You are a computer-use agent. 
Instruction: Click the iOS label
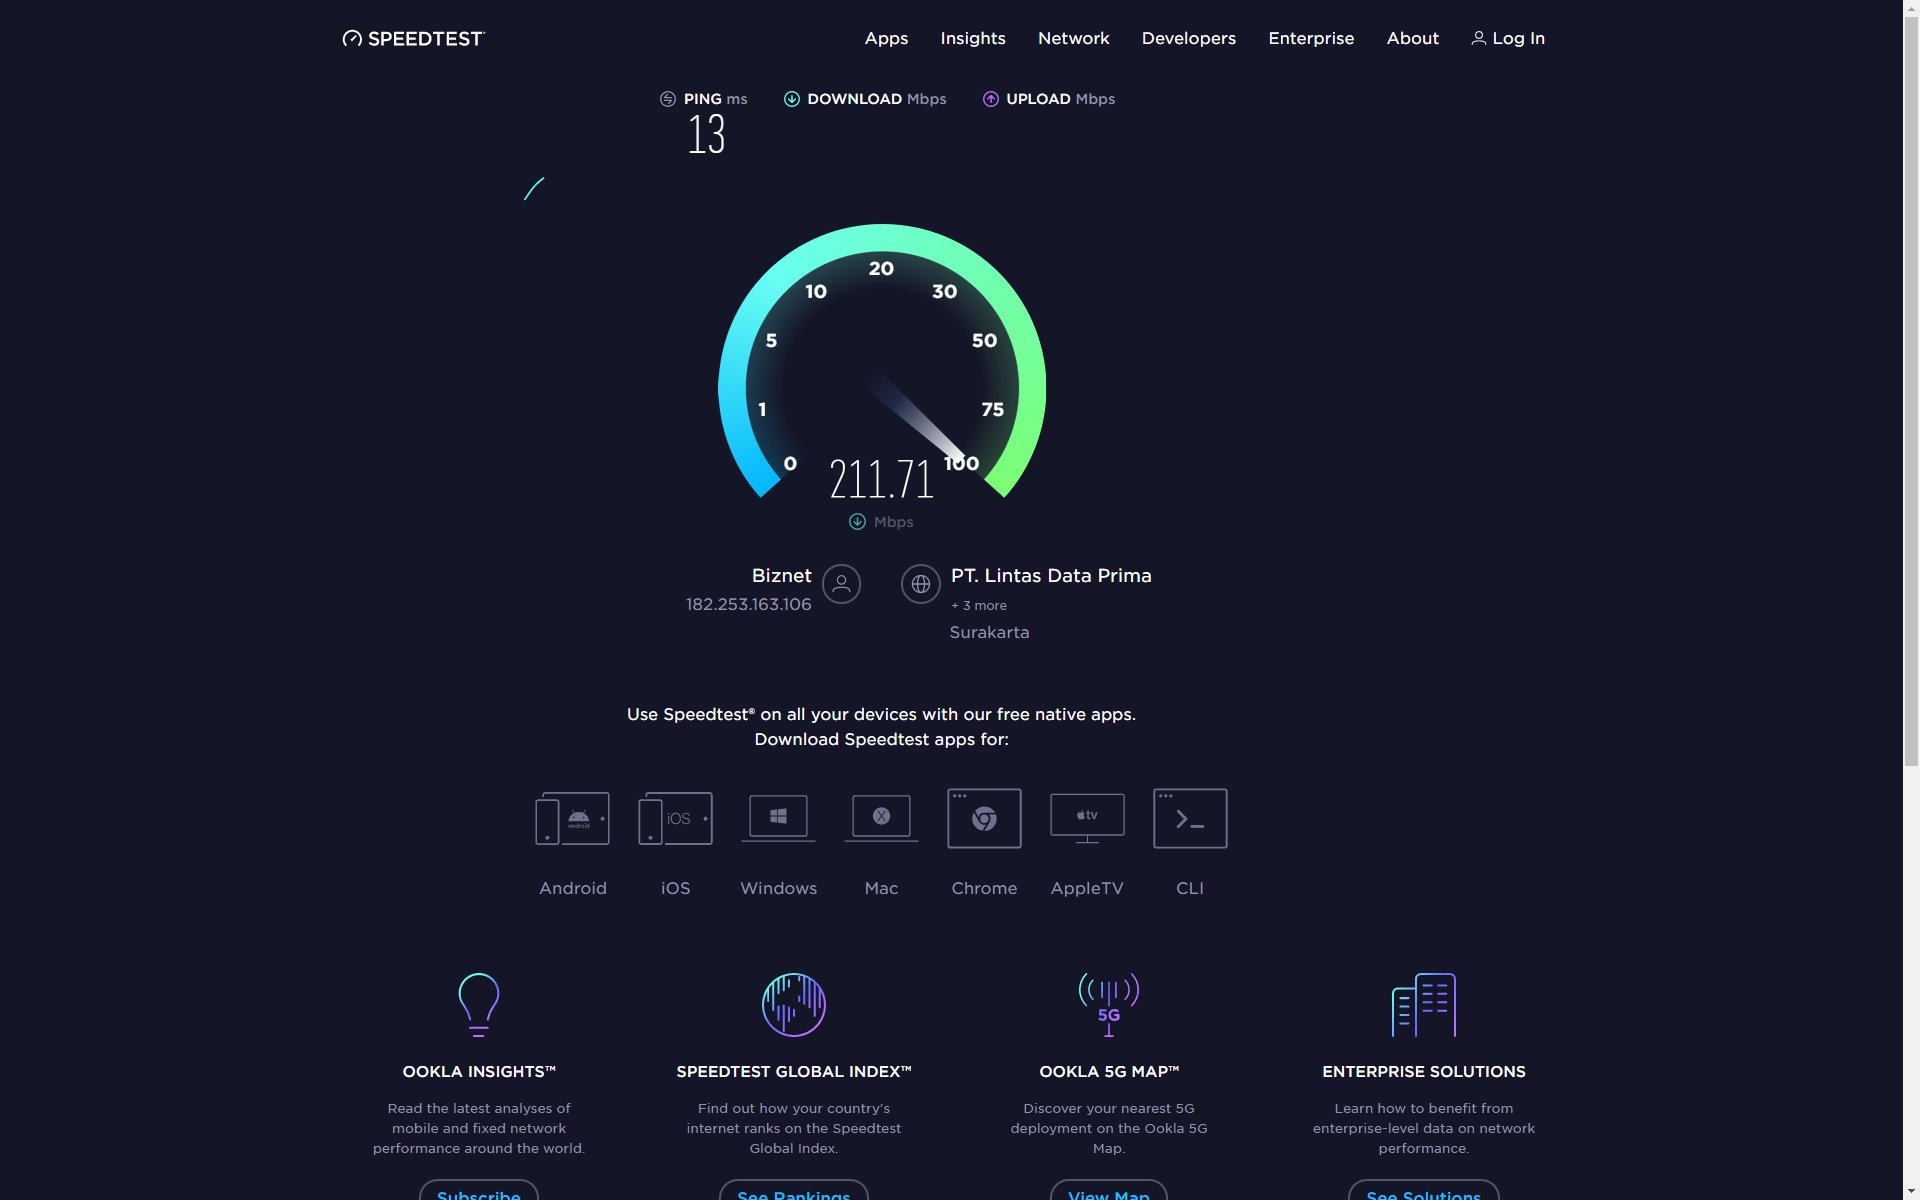click(676, 888)
